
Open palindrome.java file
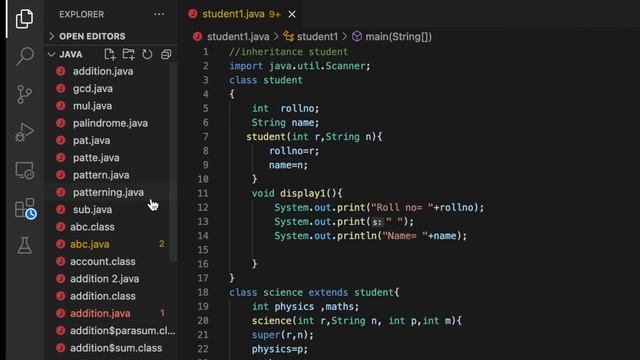(110, 123)
